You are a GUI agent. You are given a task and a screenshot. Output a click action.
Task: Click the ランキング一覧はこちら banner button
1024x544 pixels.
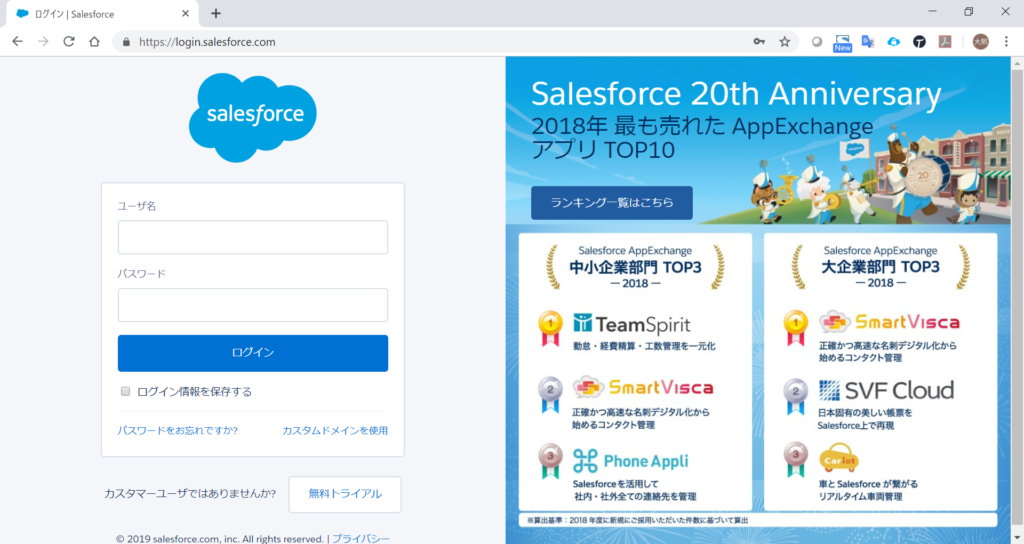click(611, 202)
